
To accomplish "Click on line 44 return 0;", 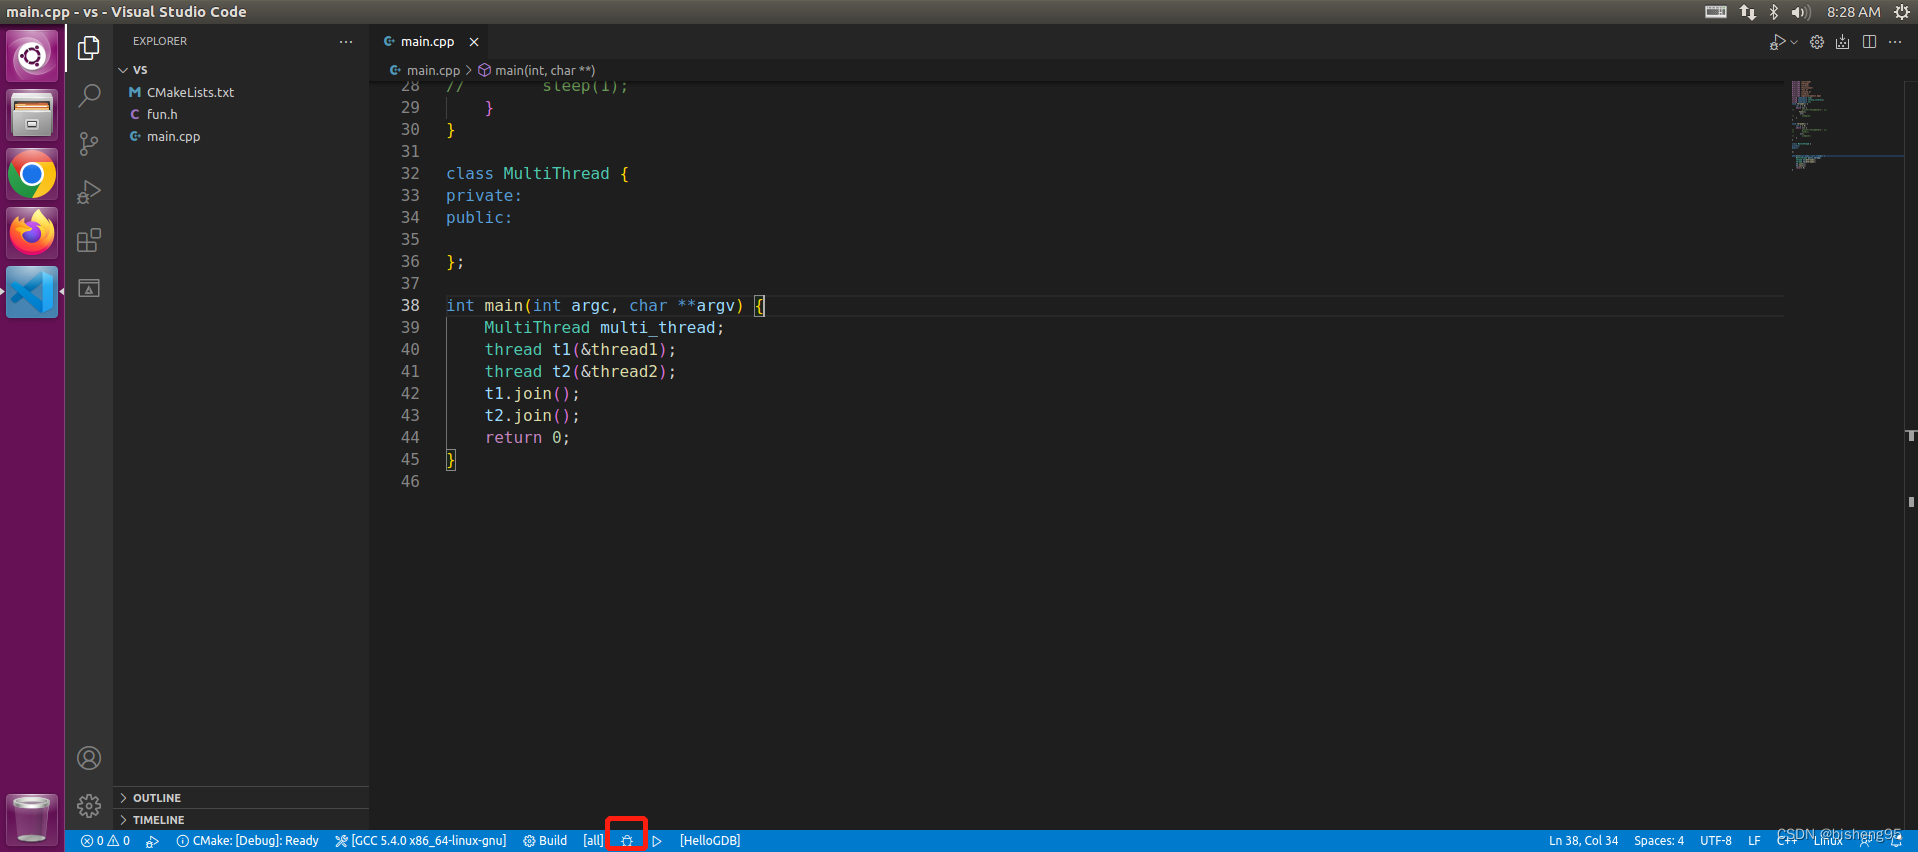I will (x=527, y=438).
